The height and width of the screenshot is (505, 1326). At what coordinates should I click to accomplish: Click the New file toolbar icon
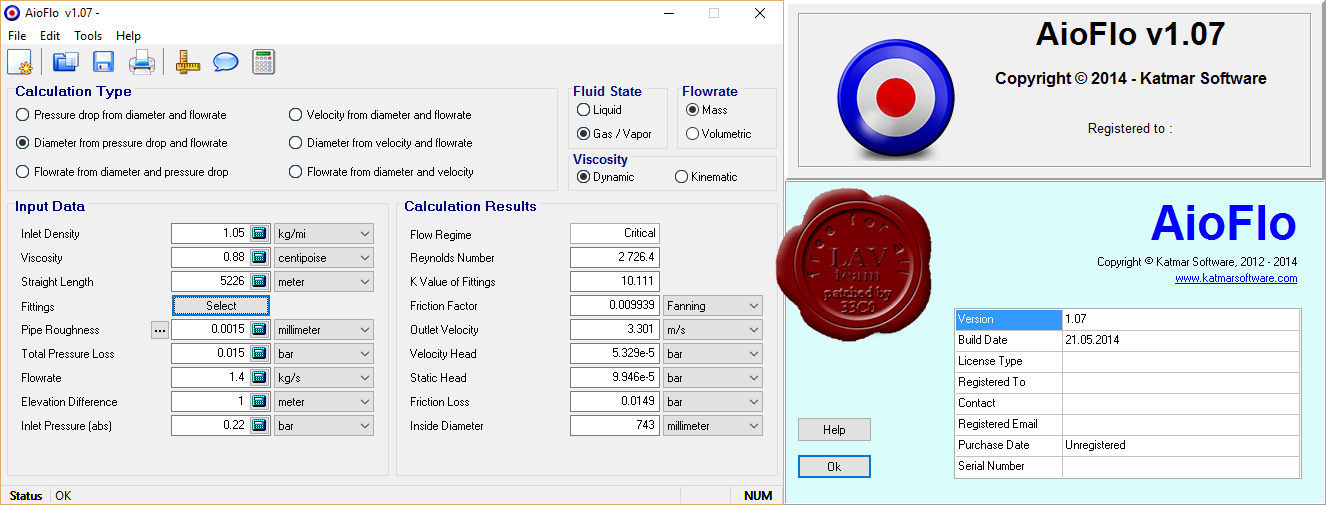point(20,62)
